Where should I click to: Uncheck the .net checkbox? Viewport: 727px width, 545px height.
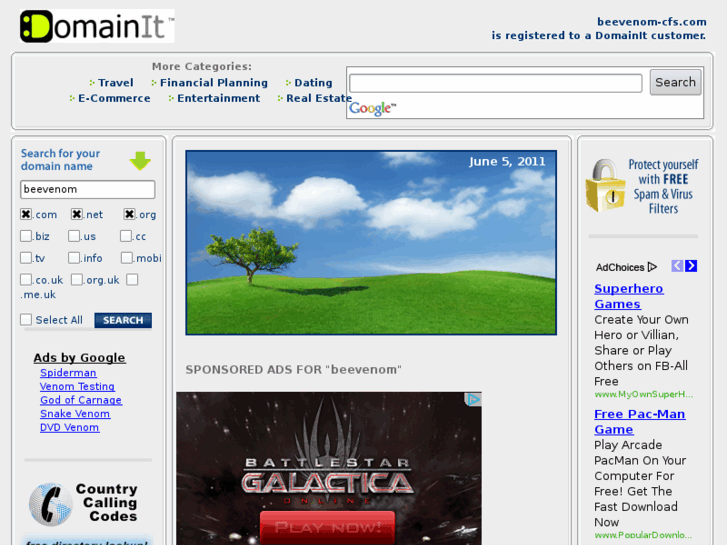[x=77, y=214]
